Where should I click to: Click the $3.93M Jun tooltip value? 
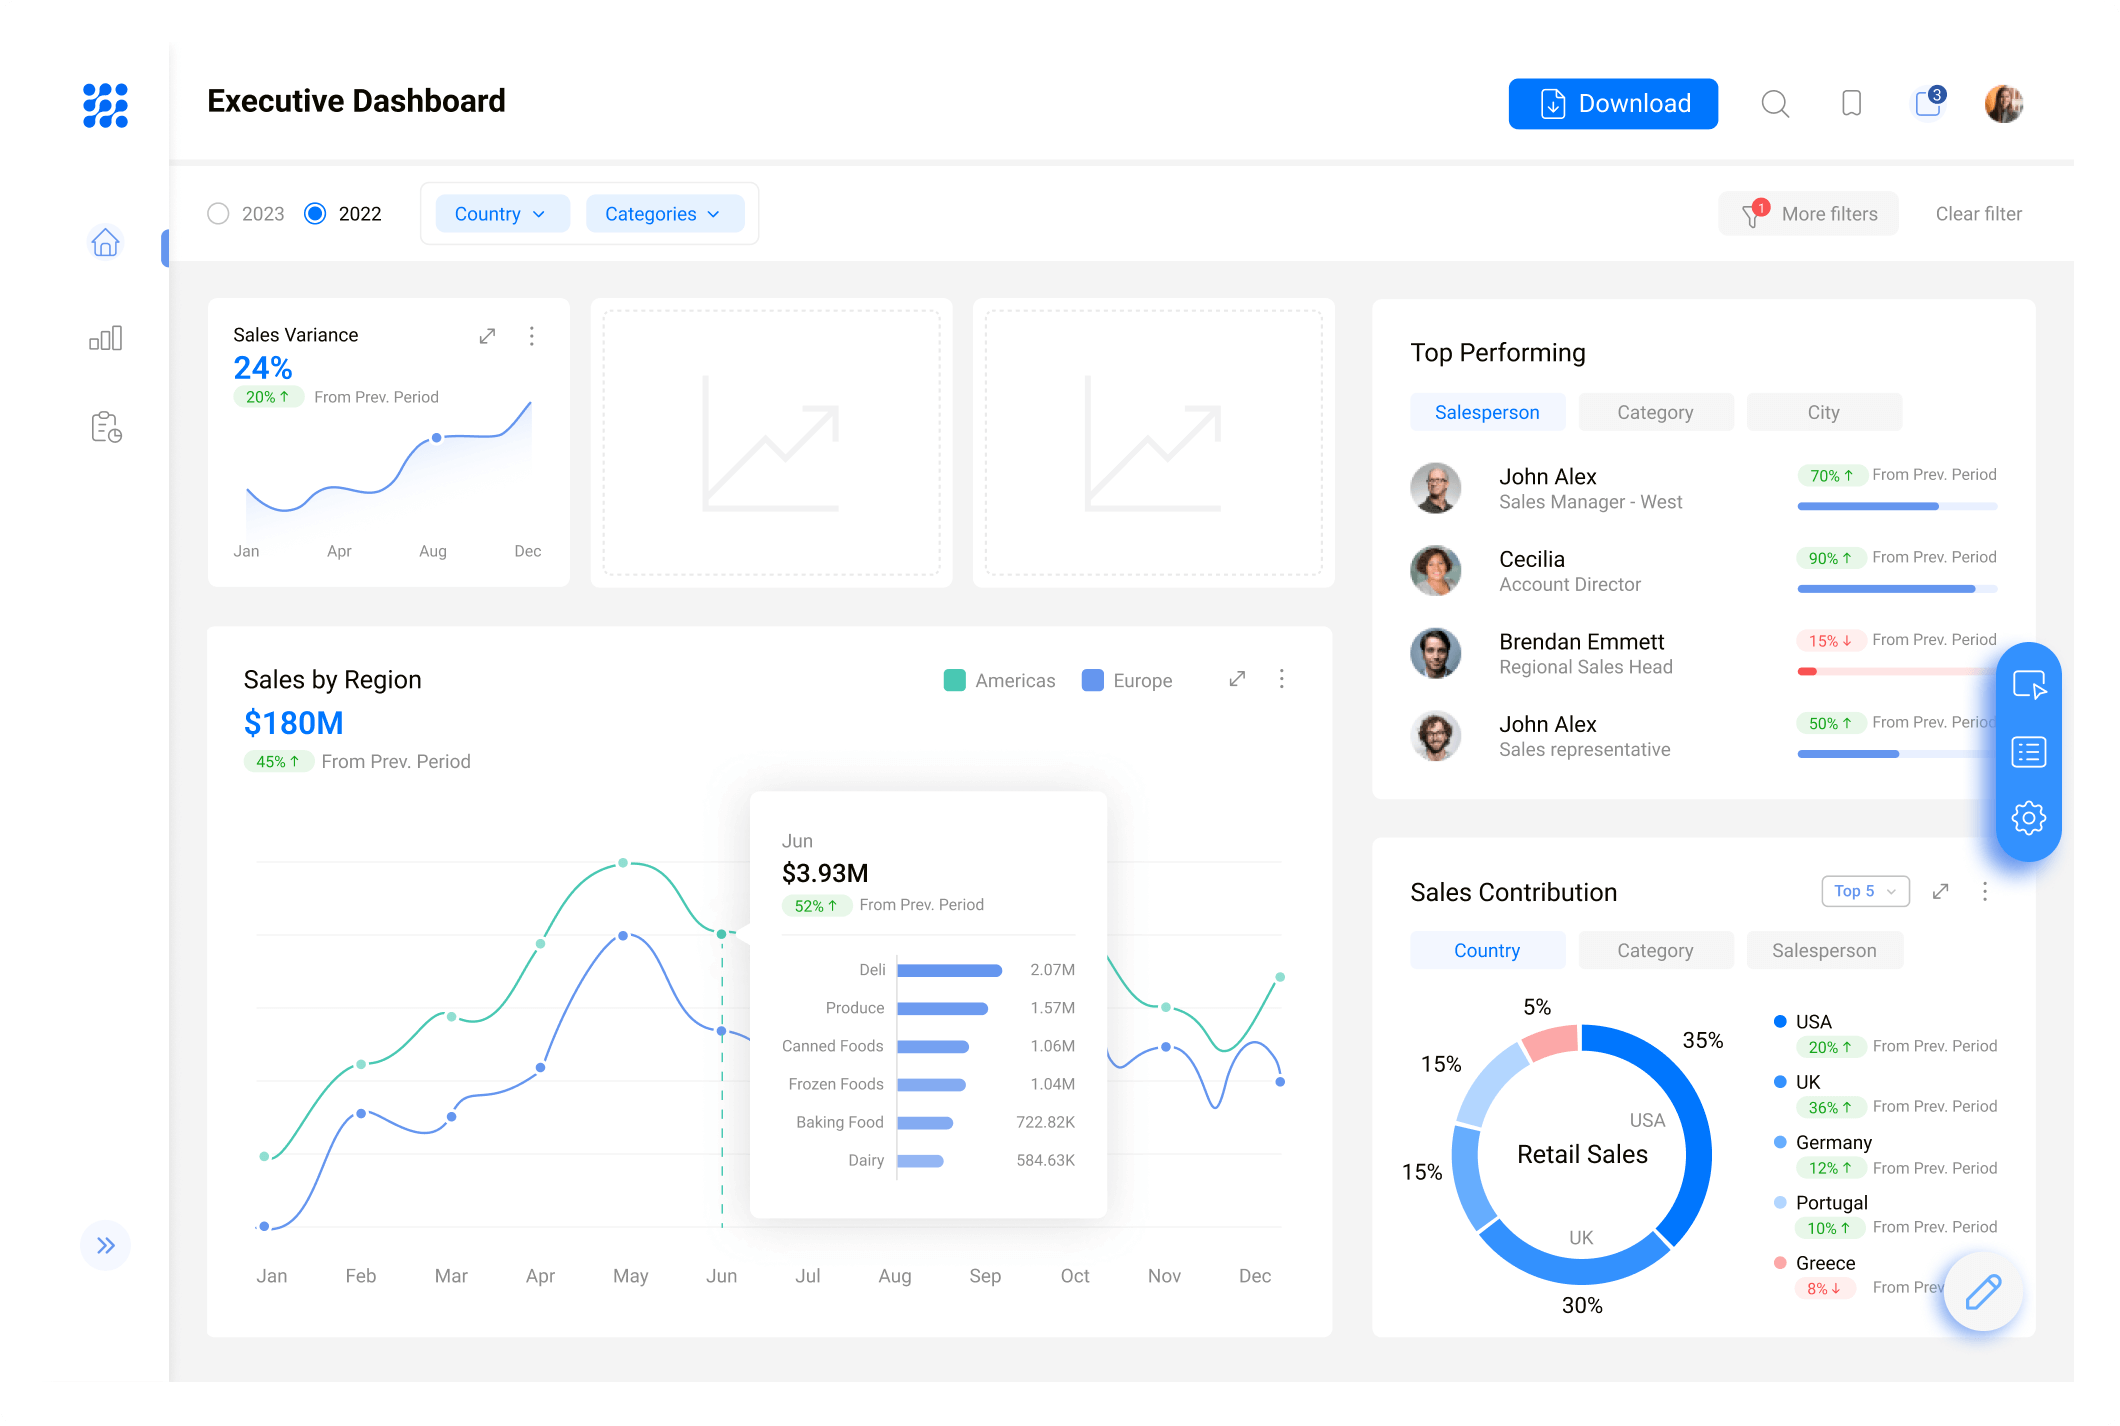coord(825,873)
